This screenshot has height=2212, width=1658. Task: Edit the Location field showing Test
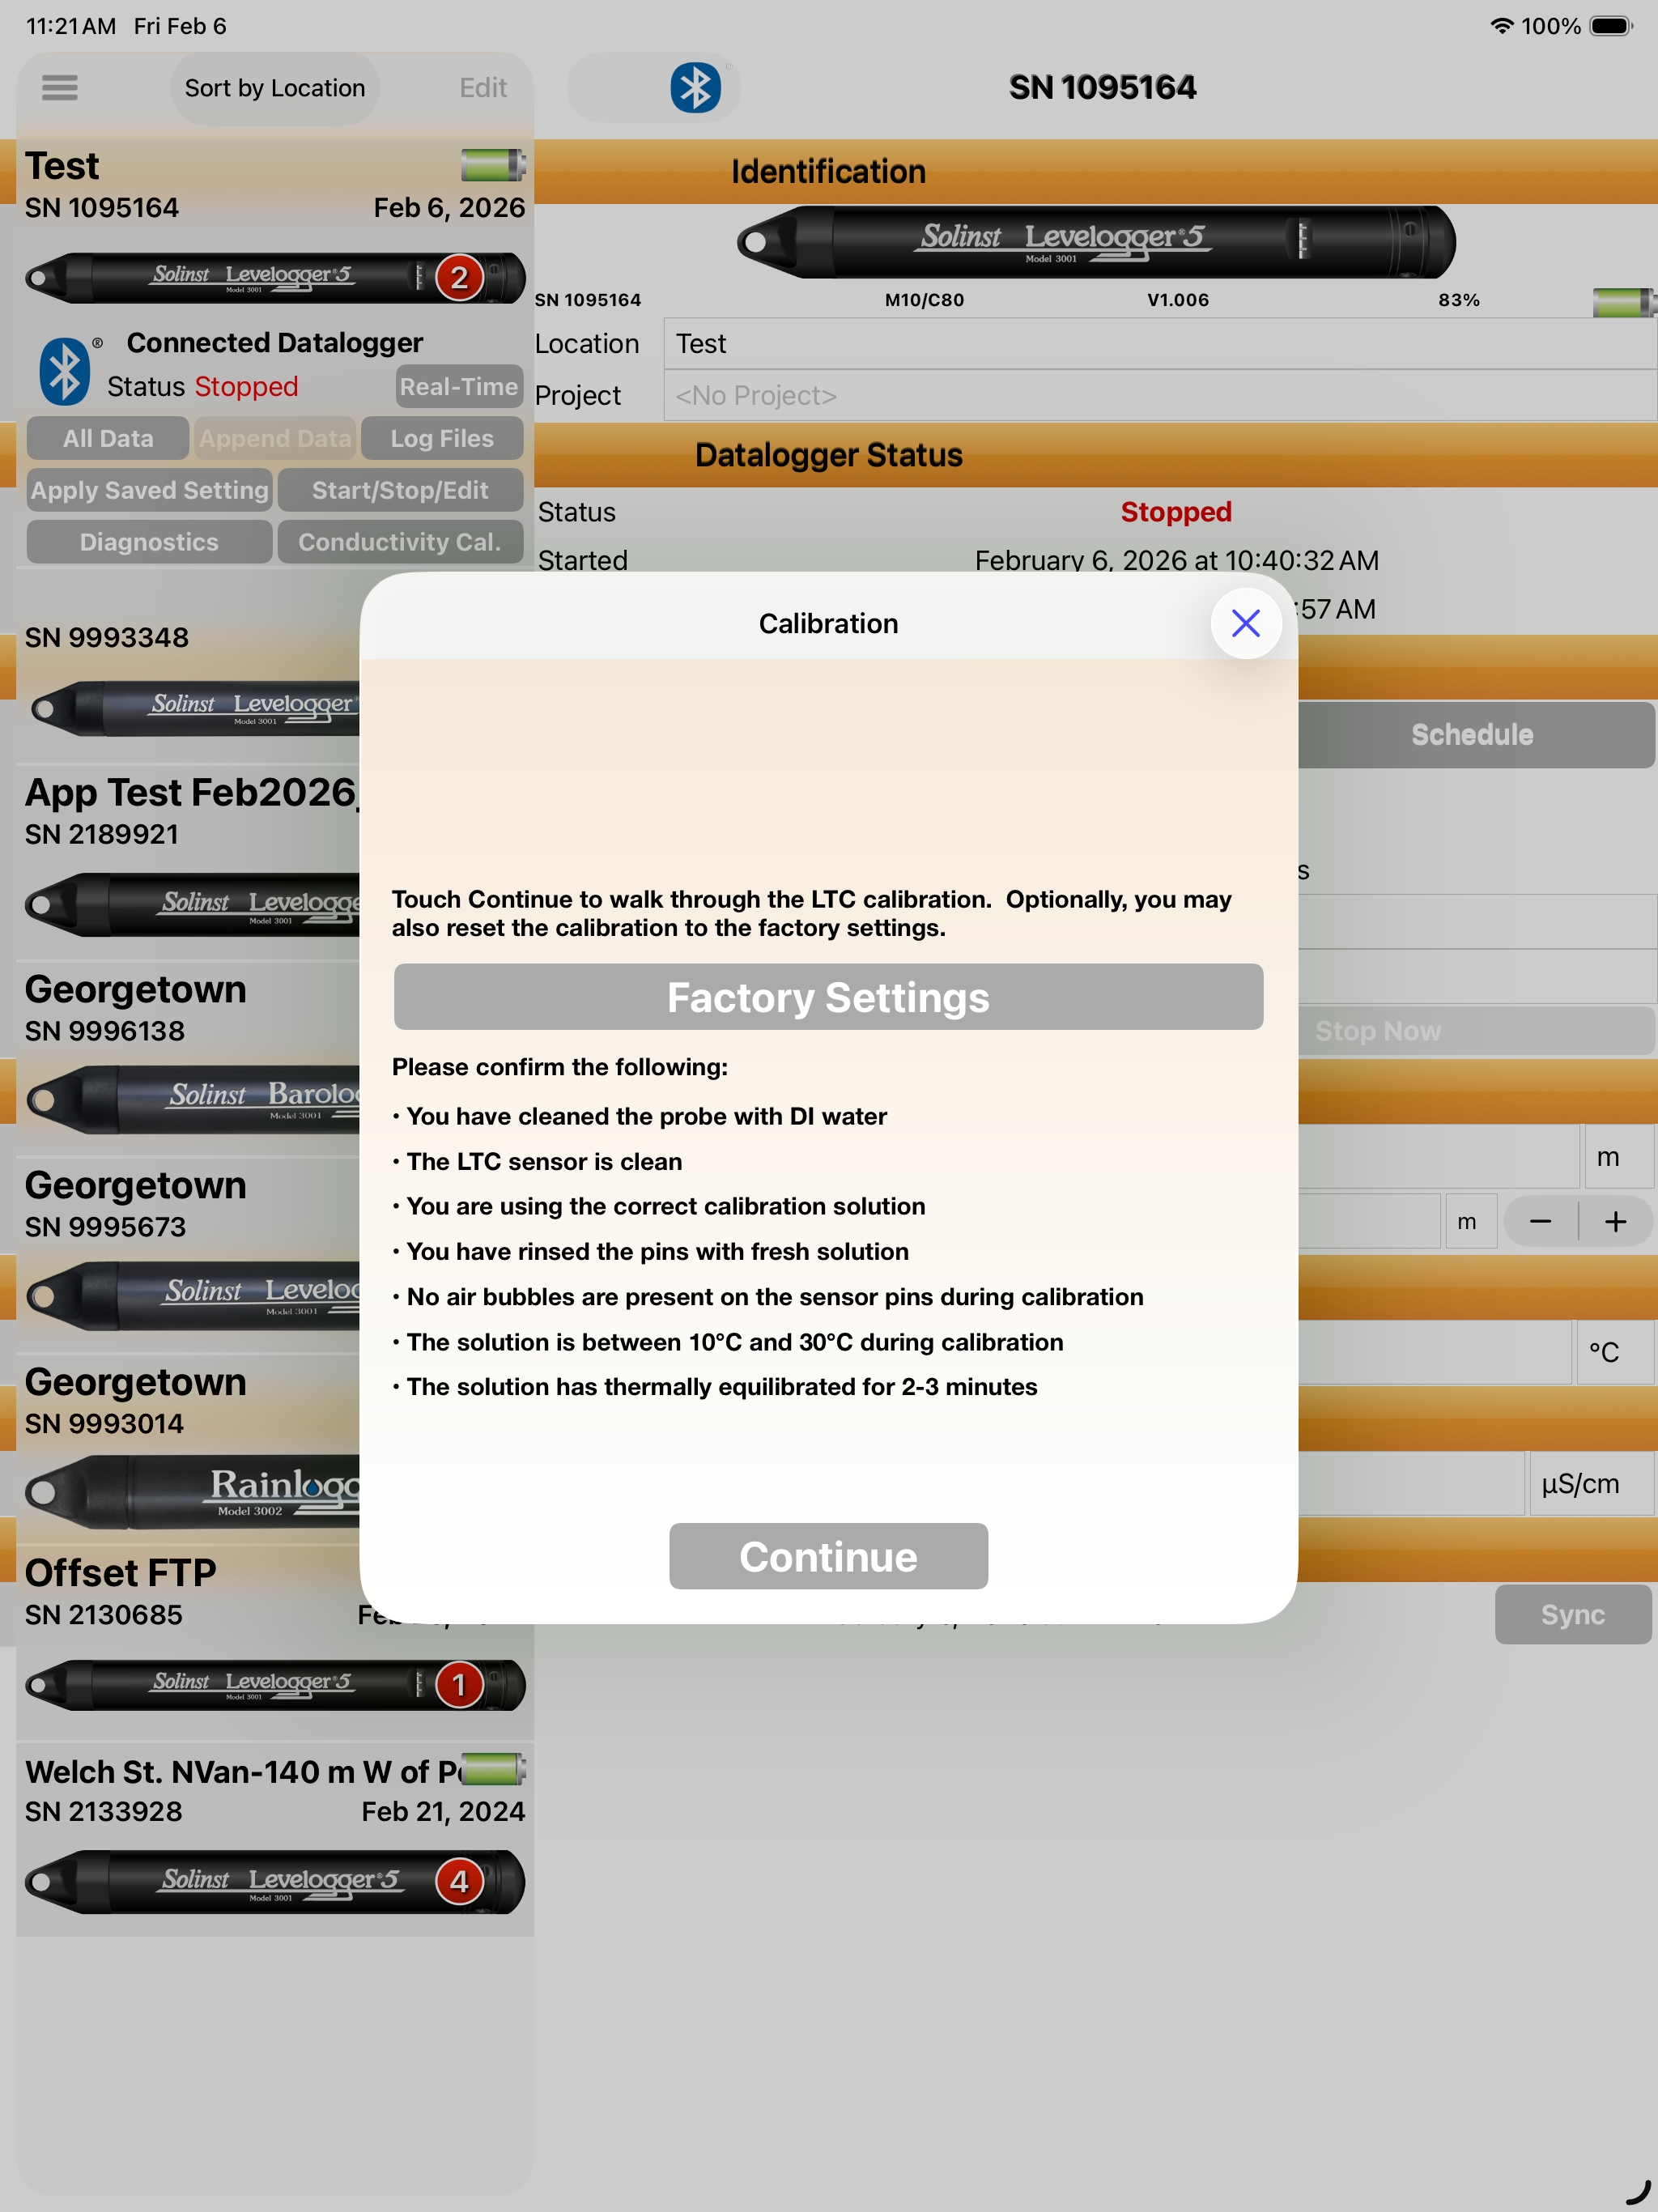(x=1160, y=344)
